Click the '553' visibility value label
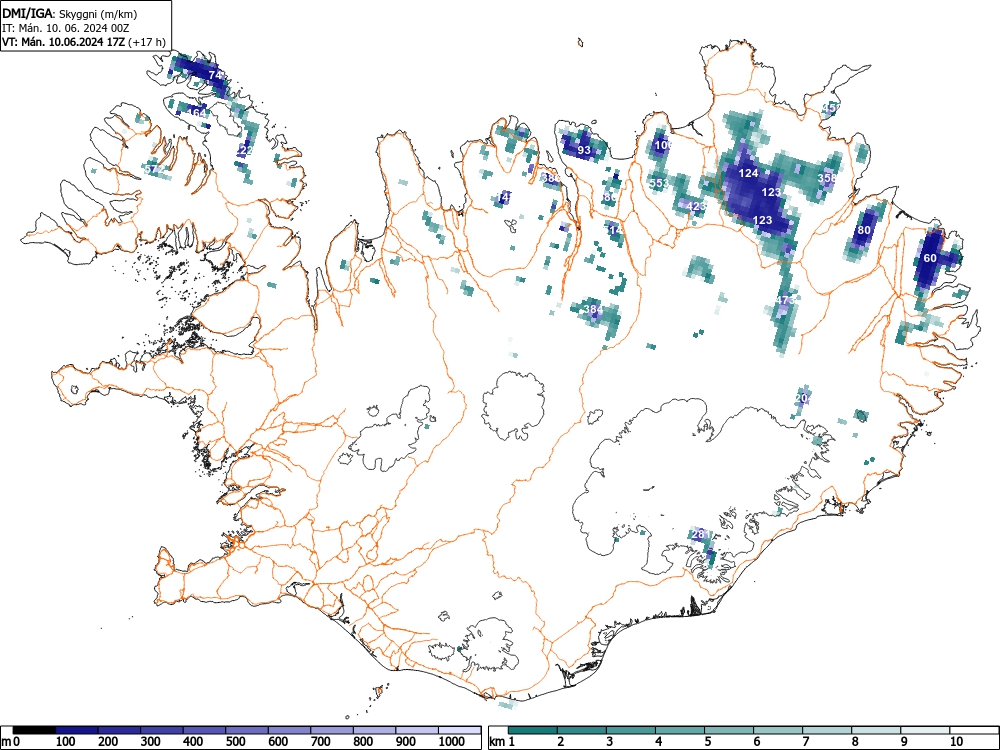The height and width of the screenshot is (750, 1000). [659, 183]
